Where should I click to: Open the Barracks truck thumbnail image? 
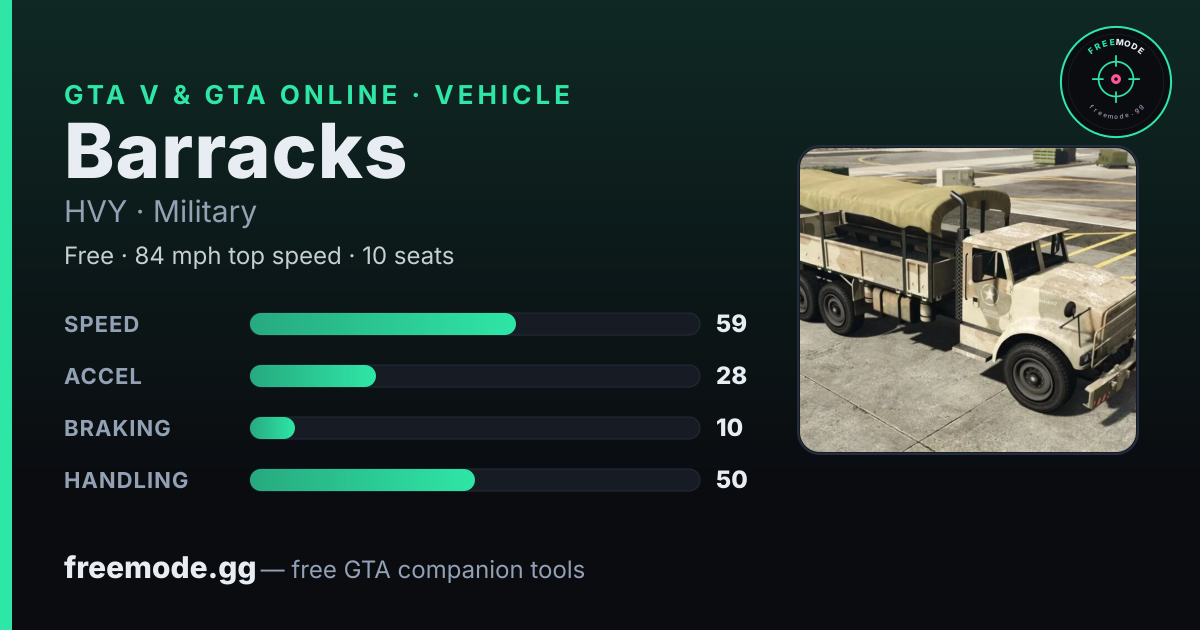(x=968, y=300)
